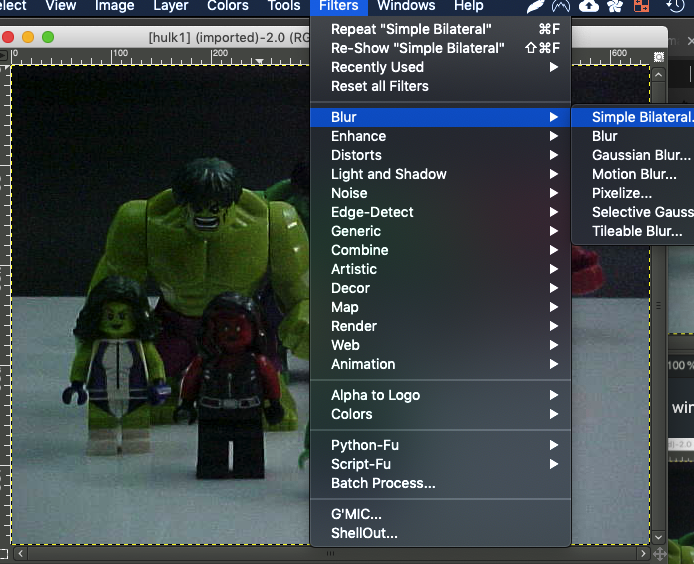The image size is (694, 564).
Task: Open the Render submenu
Action: (440, 326)
